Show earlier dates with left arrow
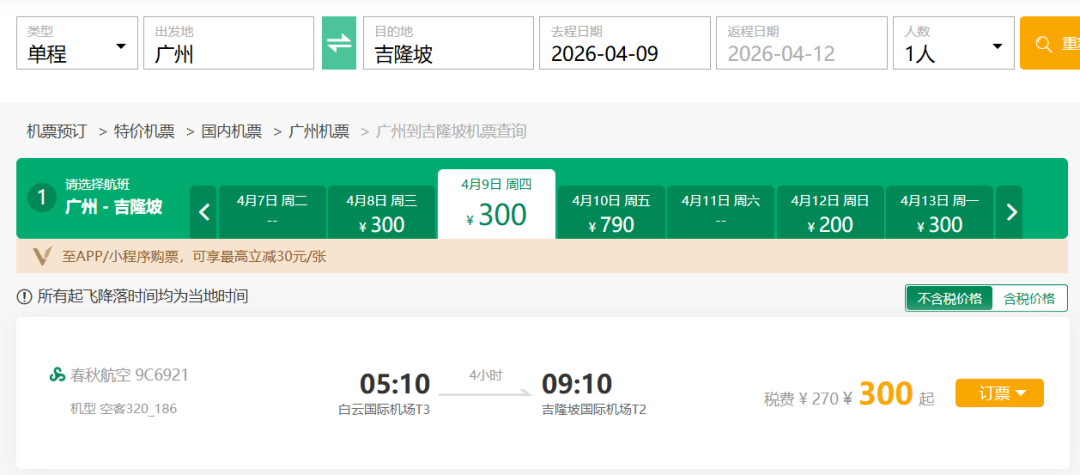1080x475 pixels. coord(204,212)
